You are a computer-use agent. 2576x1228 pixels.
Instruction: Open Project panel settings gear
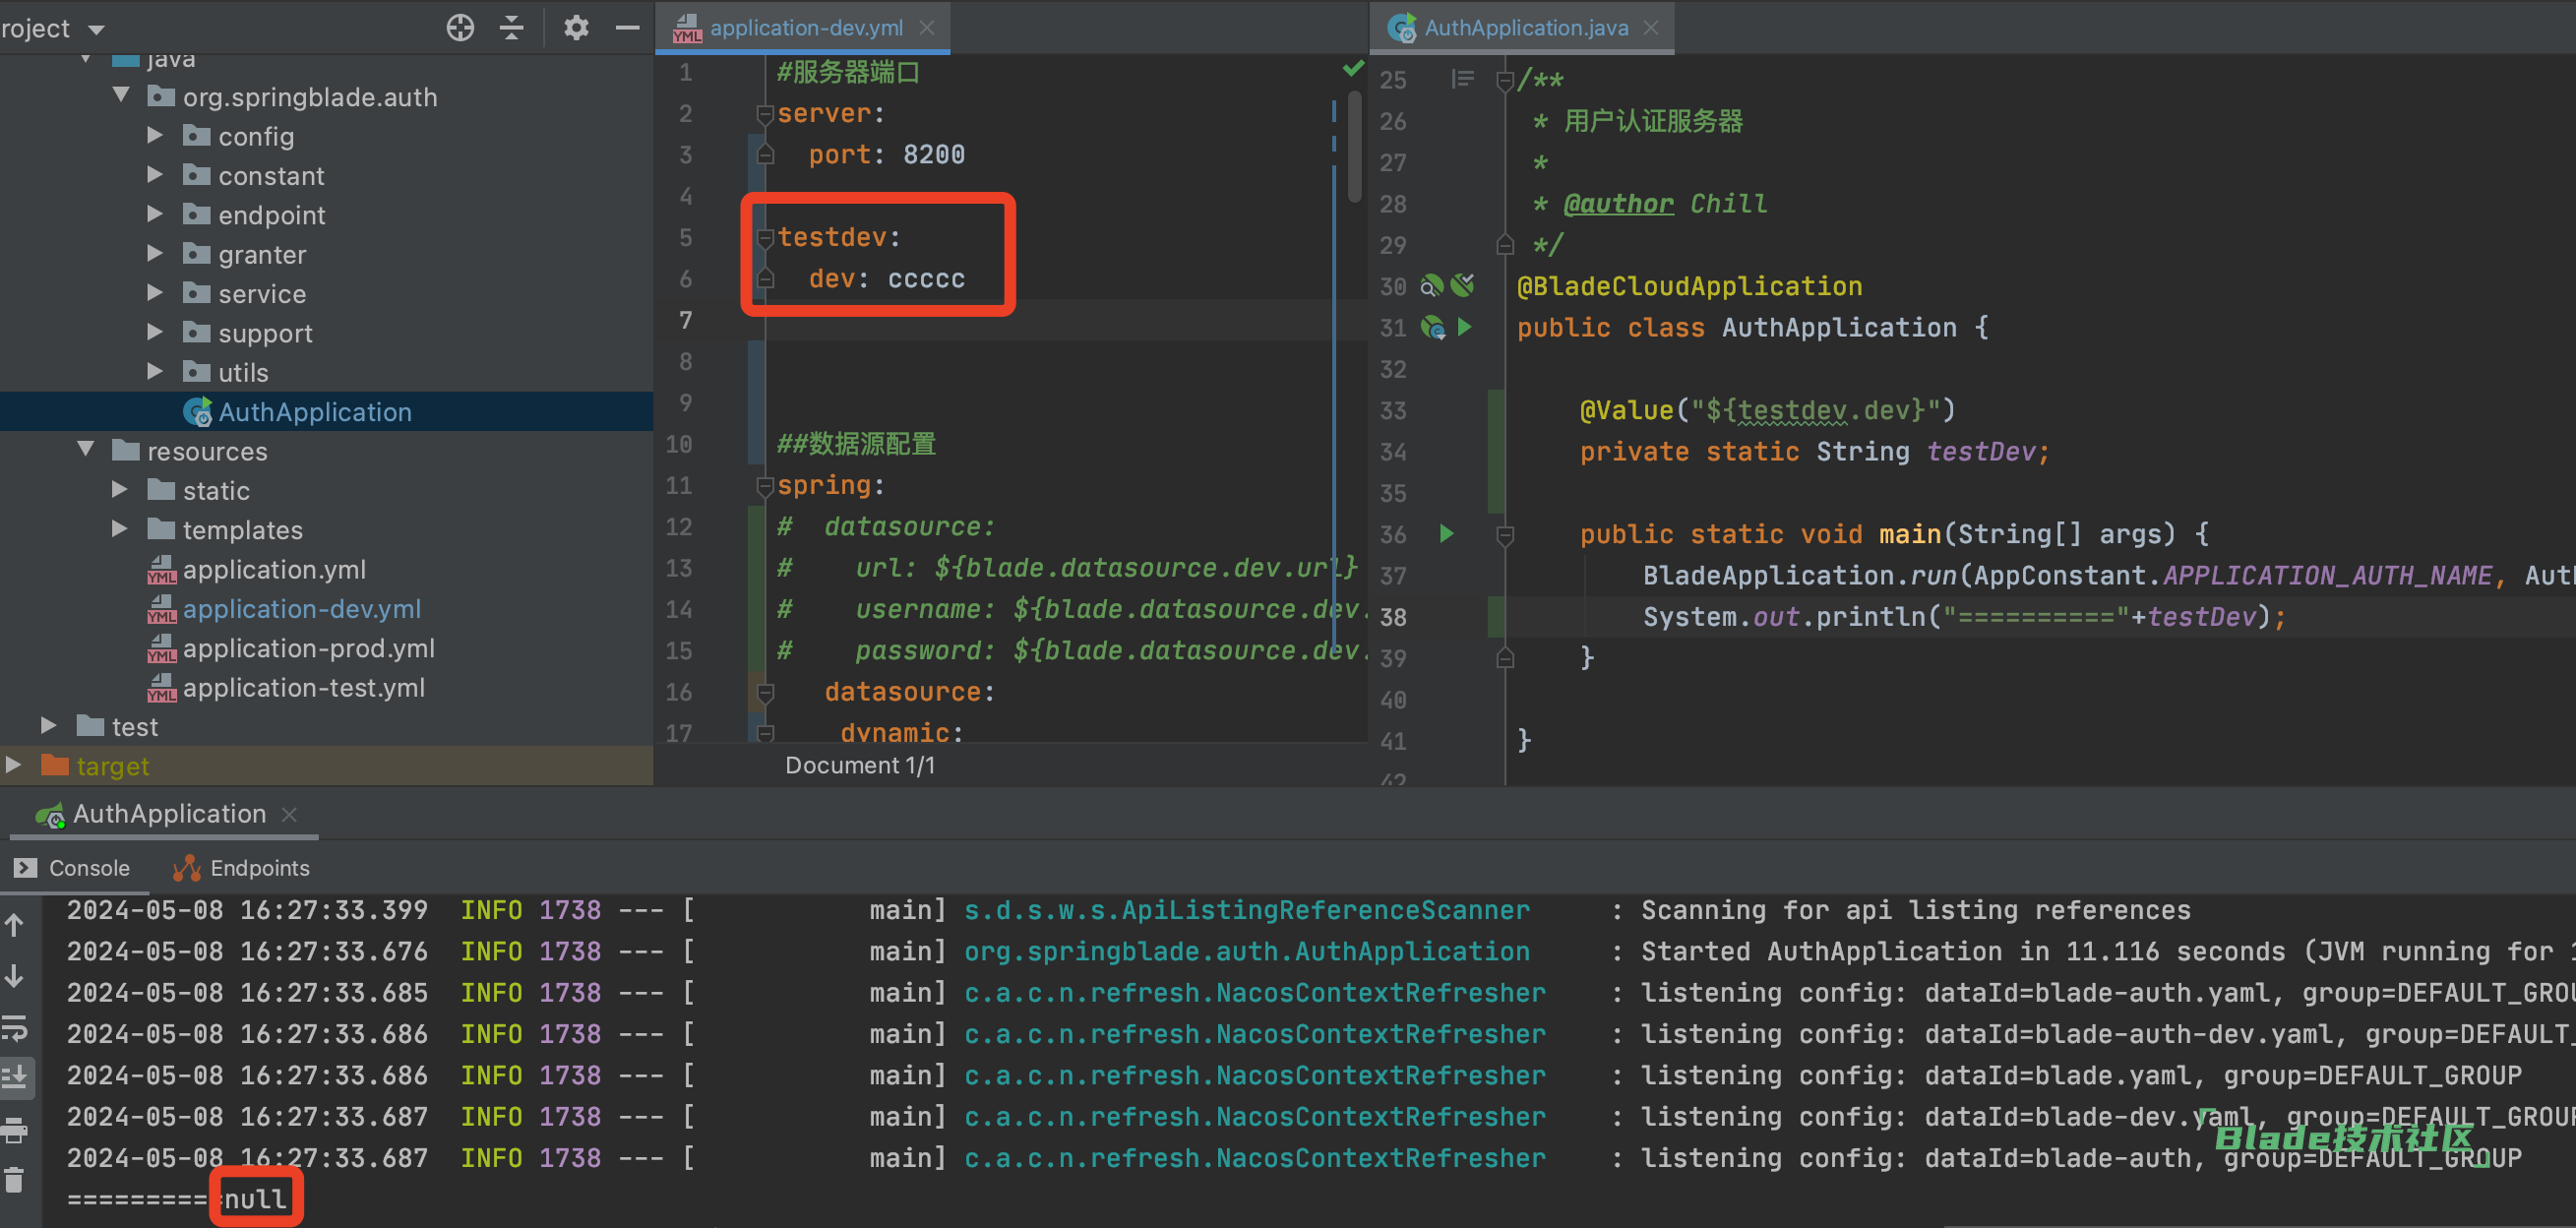pyautogui.click(x=576, y=27)
